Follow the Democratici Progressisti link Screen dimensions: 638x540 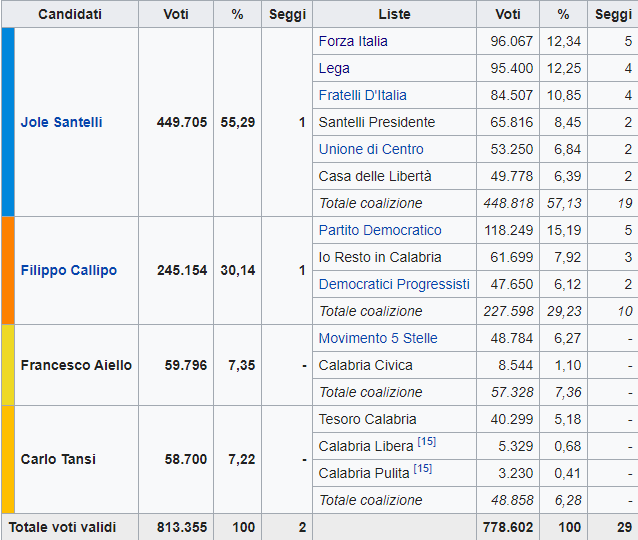pos(393,284)
